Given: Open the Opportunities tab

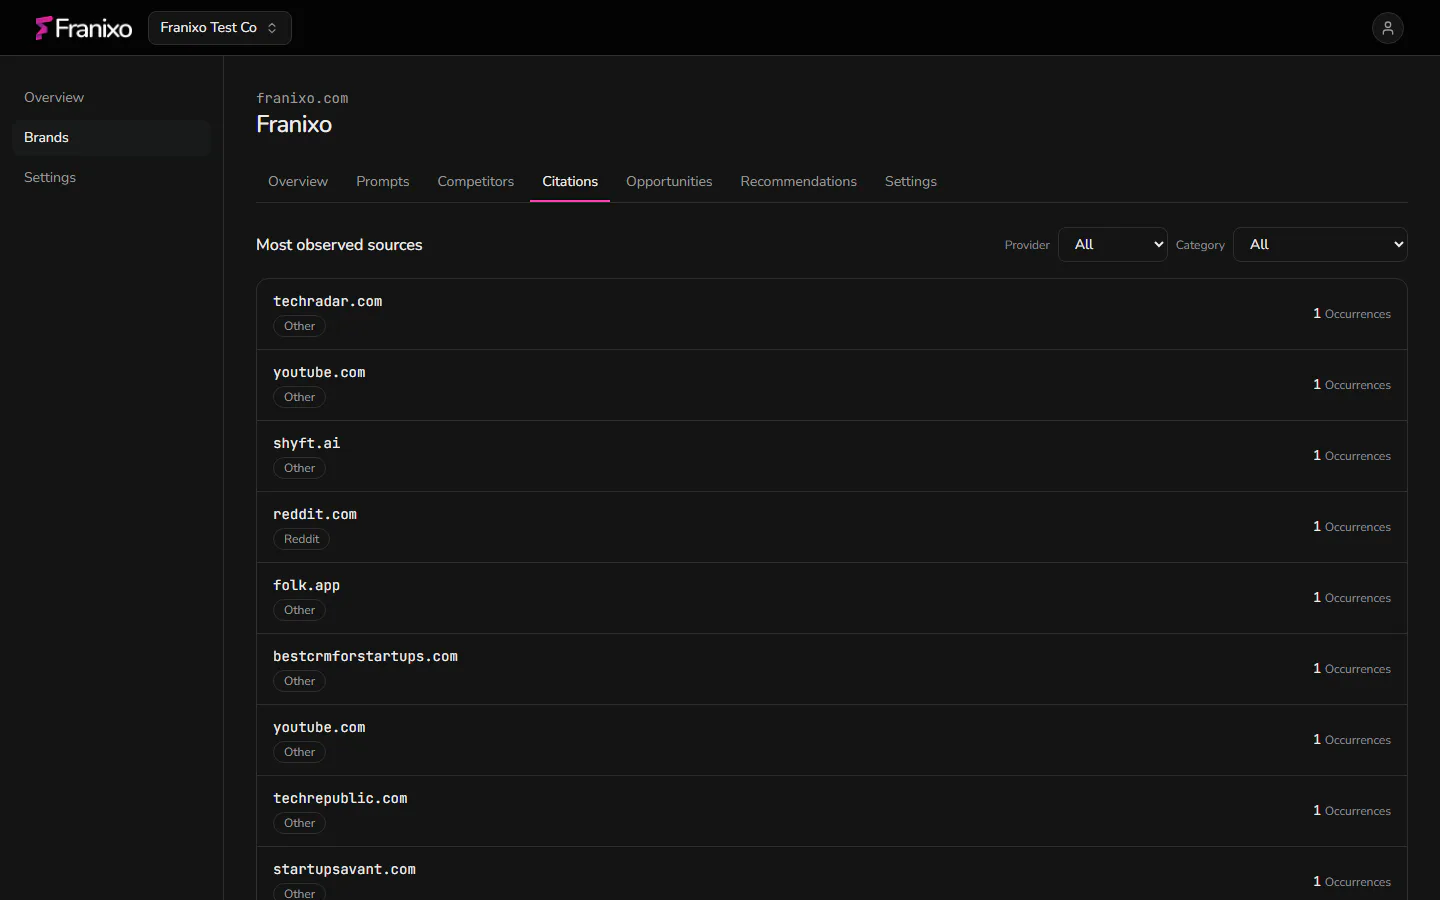Looking at the screenshot, I should tap(669, 181).
